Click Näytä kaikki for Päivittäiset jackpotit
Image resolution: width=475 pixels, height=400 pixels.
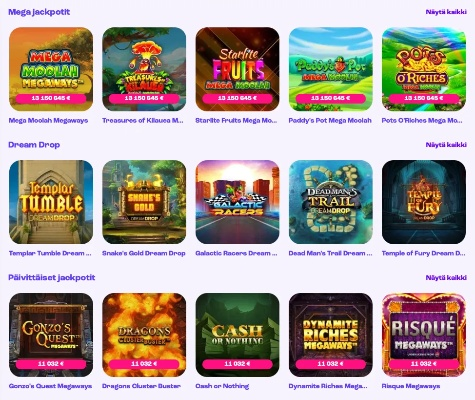pos(446,278)
